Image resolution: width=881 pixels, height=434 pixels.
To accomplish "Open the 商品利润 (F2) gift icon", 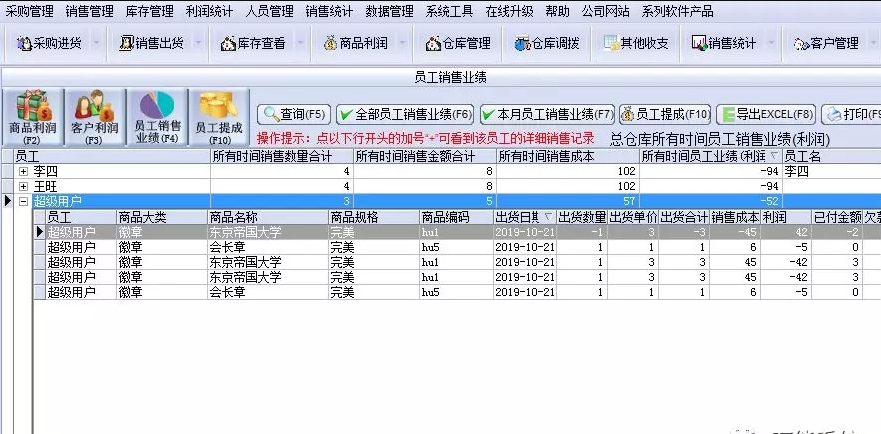I will (33, 117).
